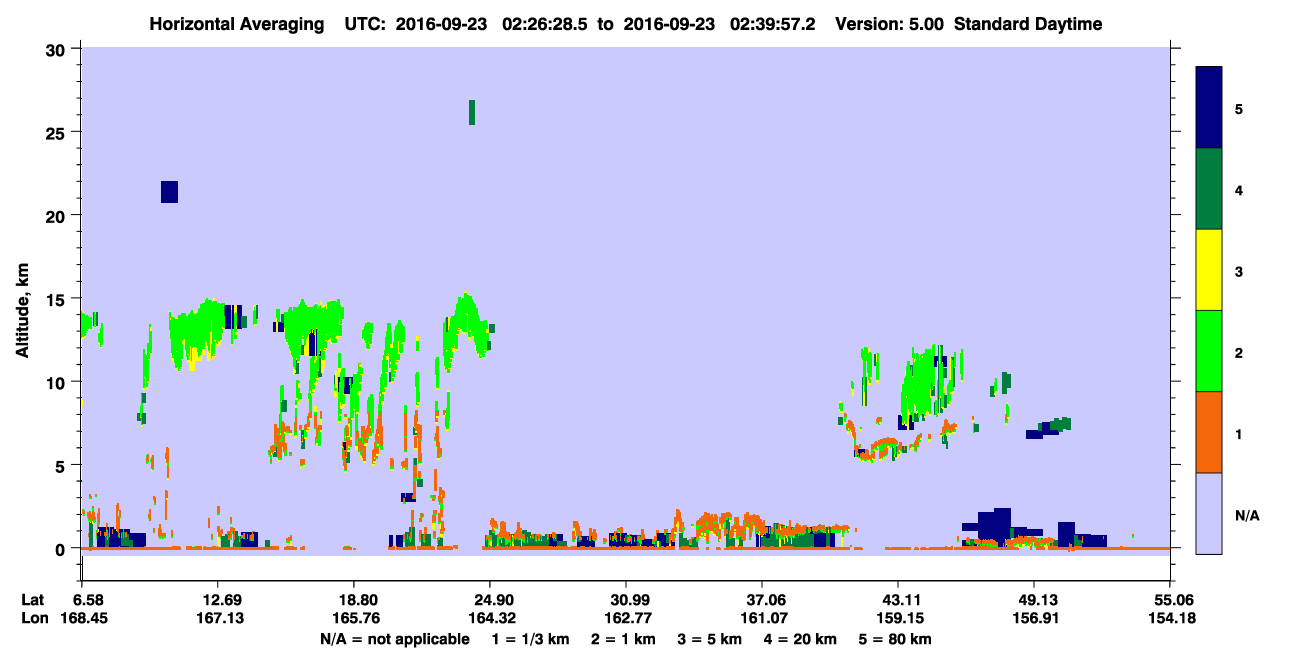The width and height of the screenshot is (1300, 667).
Task: Click longitude value 161.07
Action: coord(762,618)
